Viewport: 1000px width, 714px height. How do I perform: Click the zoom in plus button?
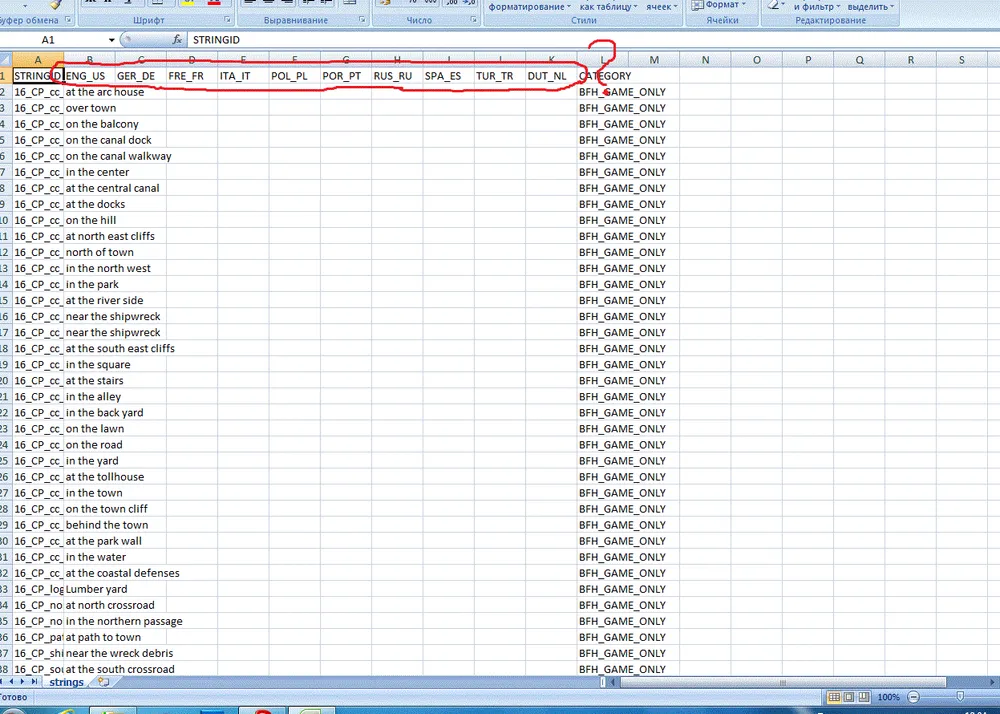993,697
